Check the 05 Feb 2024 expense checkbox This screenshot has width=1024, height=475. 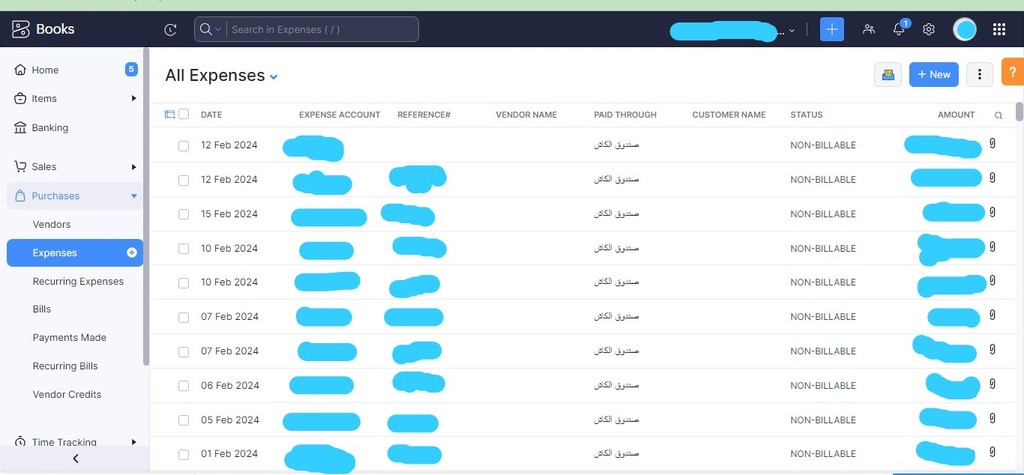[x=184, y=420]
